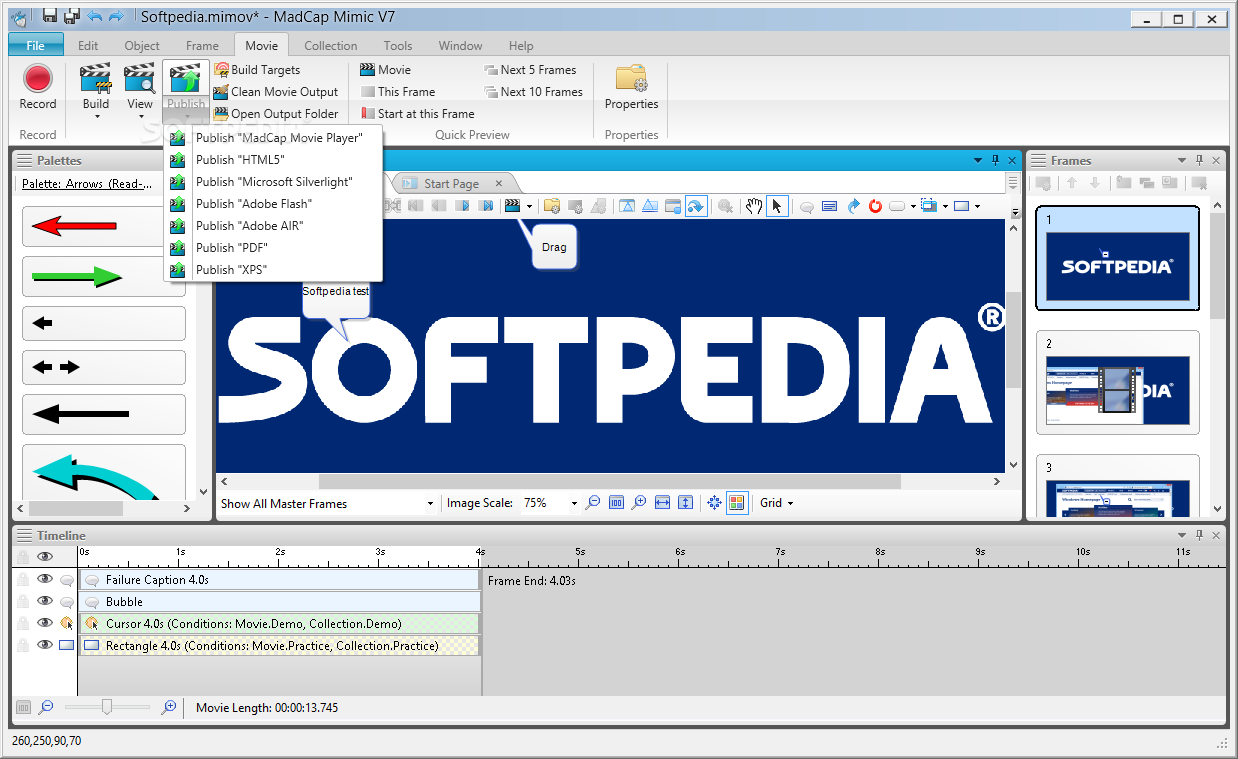The height and width of the screenshot is (759, 1238).
Task: Zoom out the image scale
Action: point(593,503)
